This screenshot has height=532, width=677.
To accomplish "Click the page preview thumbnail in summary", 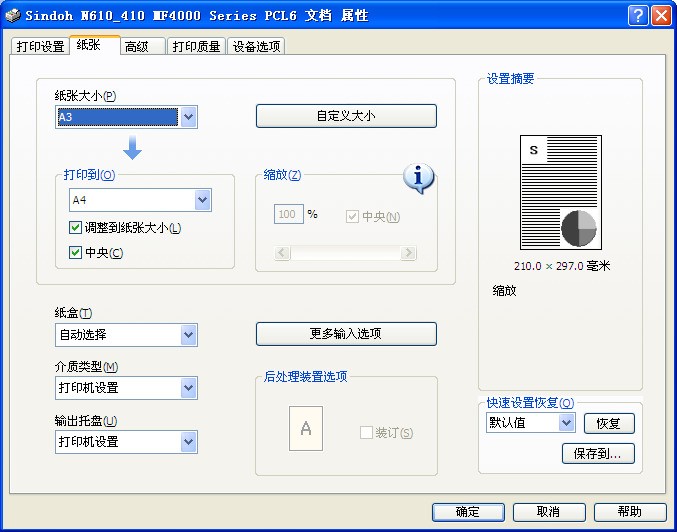I will tap(561, 193).
